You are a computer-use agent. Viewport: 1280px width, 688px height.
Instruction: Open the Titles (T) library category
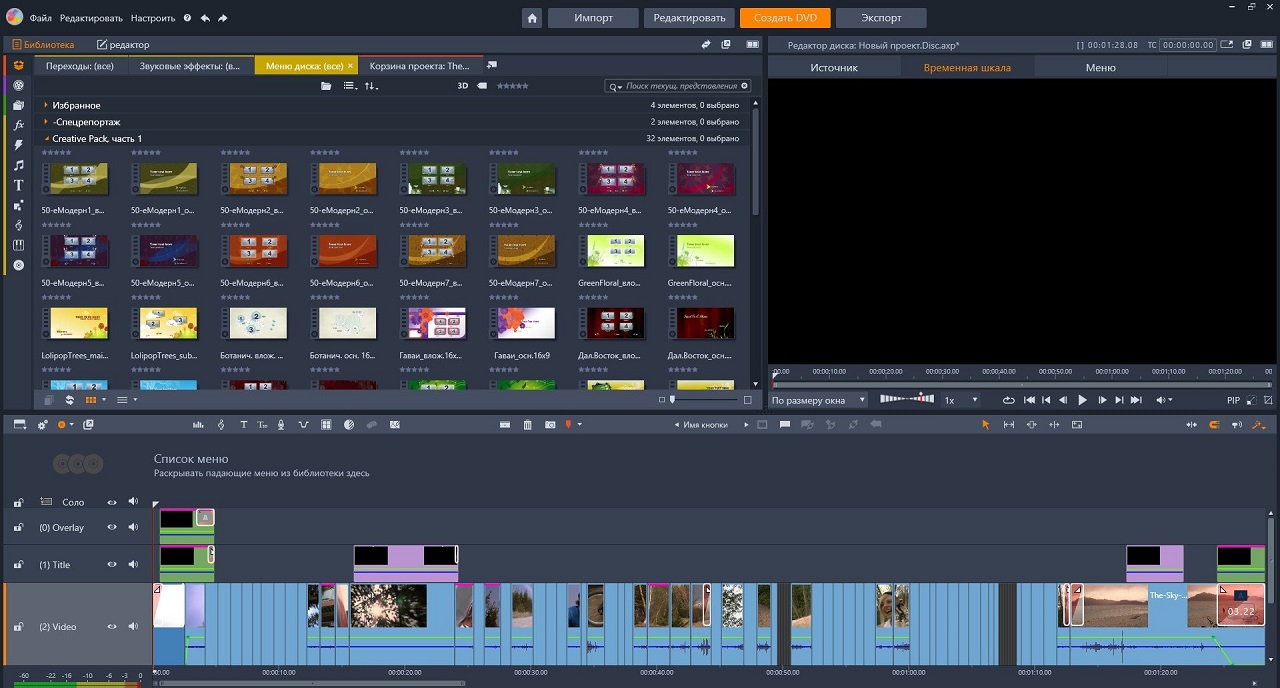[x=18, y=185]
